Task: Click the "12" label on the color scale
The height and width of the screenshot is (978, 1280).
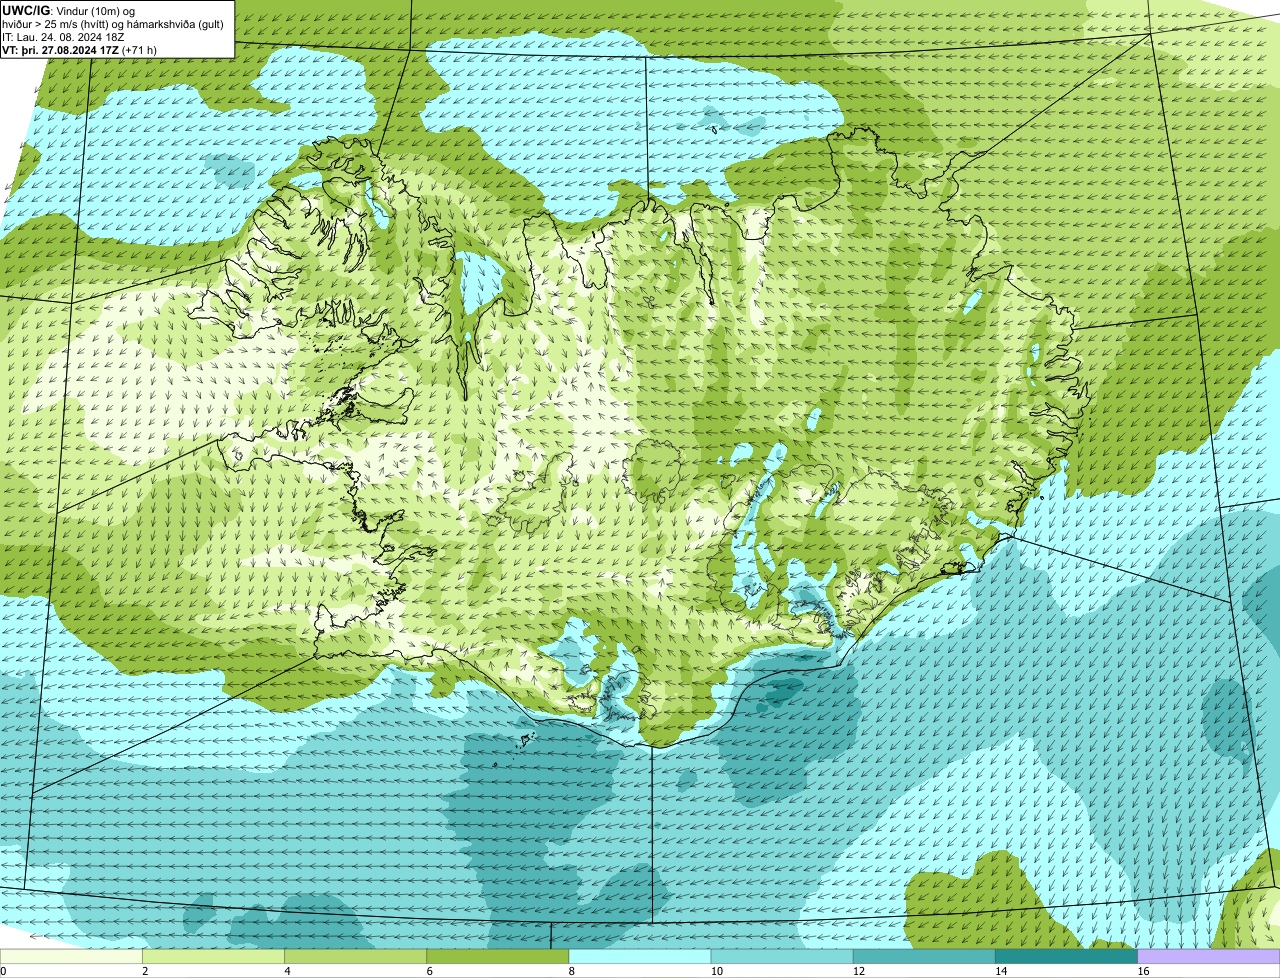Action: pos(858,971)
